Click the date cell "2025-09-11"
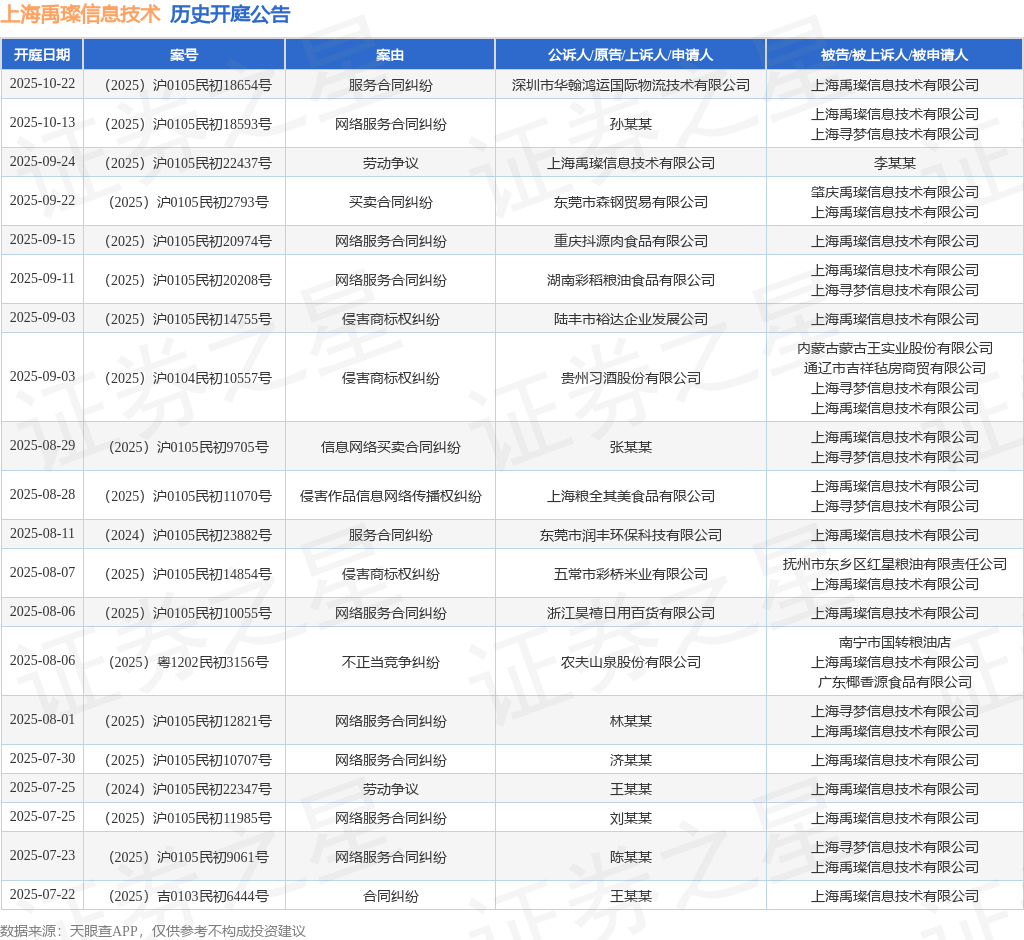This screenshot has height=940, width=1024. pyautogui.click(x=42, y=279)
